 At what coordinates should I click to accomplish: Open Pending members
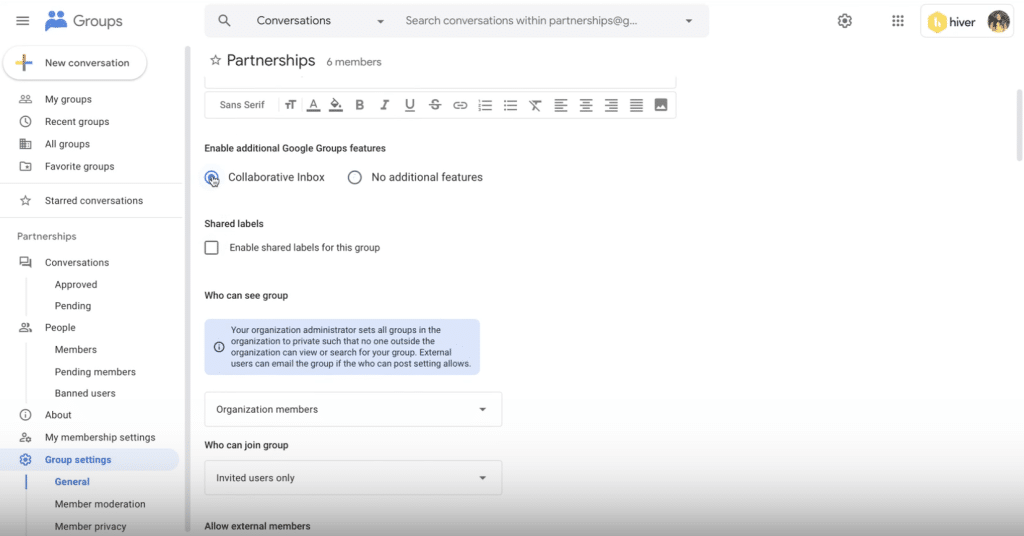[x=95, y=371]
